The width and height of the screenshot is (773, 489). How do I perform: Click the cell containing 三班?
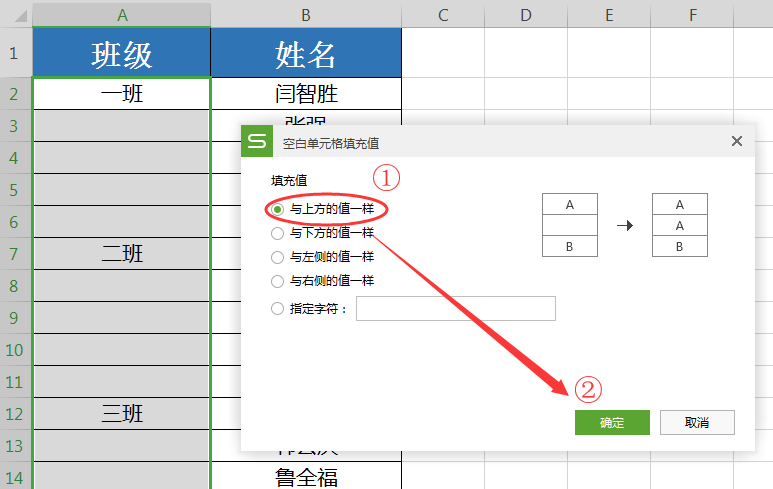(x=122, y=414)
